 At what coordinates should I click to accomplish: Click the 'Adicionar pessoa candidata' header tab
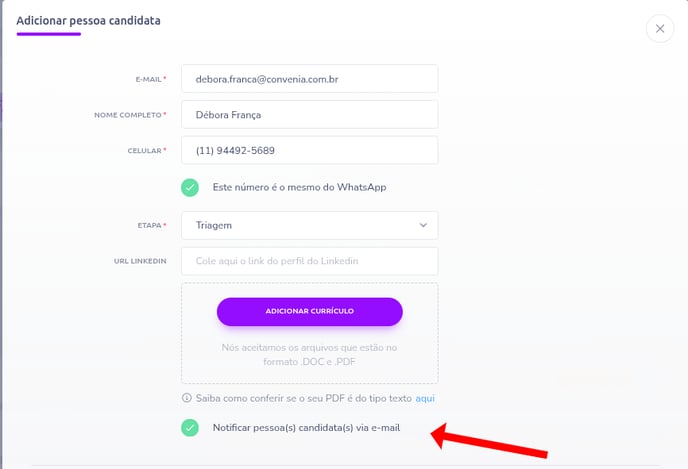(x=88, y=20)
